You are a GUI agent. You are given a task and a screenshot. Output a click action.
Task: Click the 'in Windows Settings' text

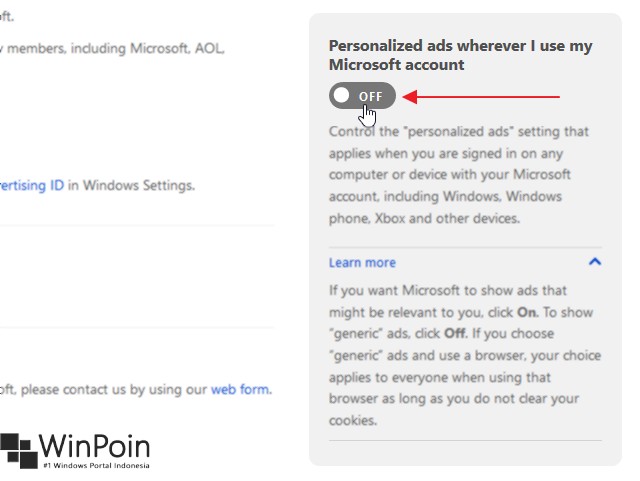click(x=131, y=185)
